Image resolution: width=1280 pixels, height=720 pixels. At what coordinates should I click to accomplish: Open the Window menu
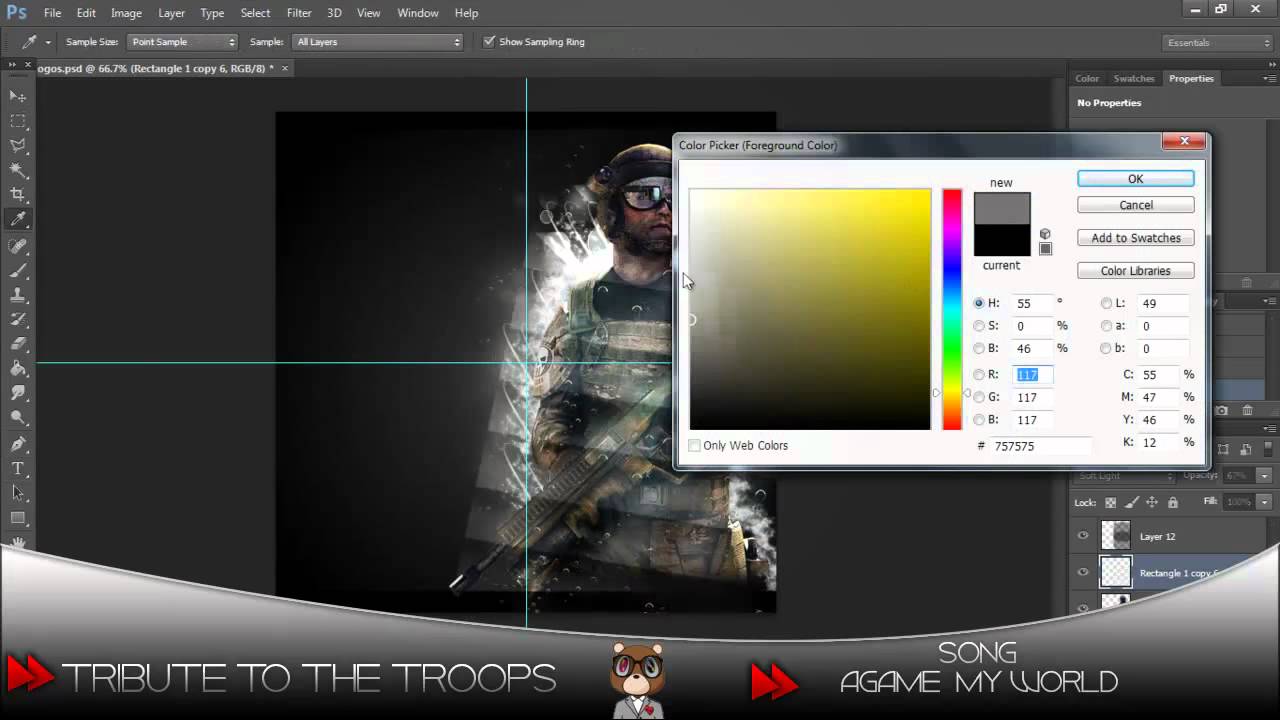tap(418, 13)
